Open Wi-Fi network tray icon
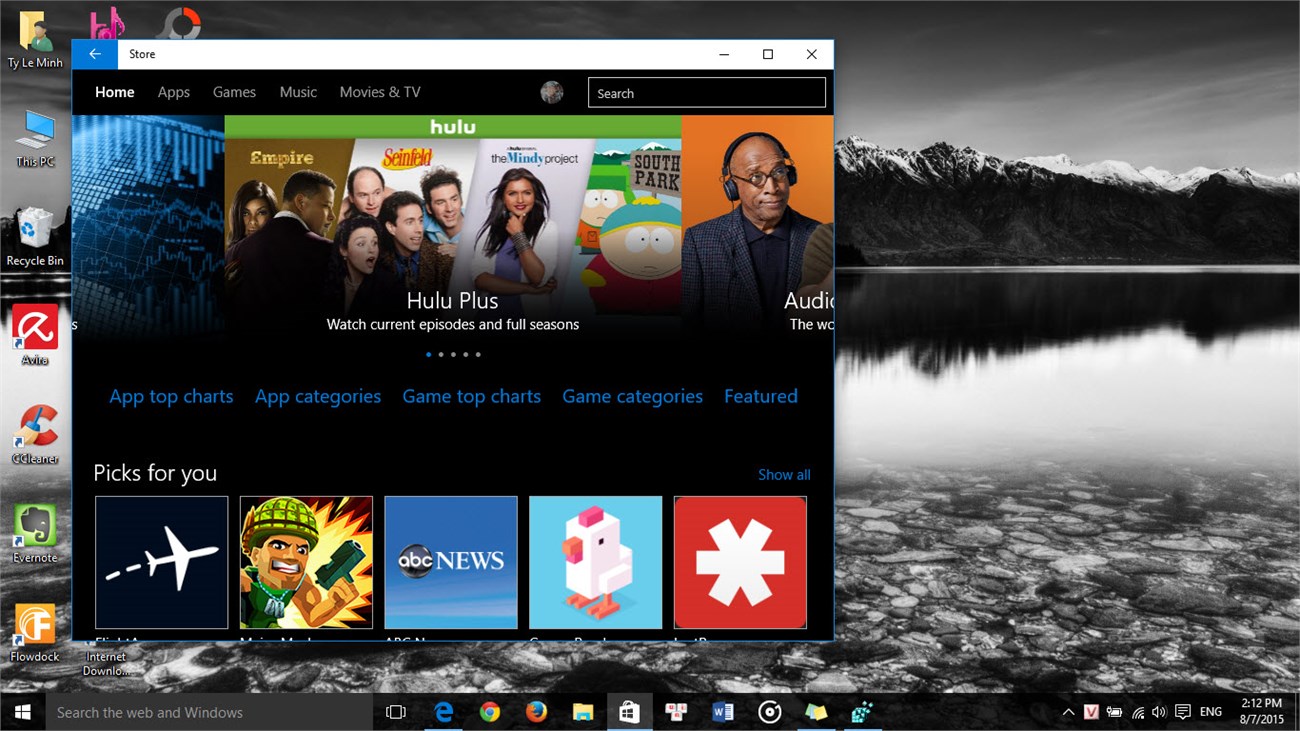The image size is (1300, 731). click(x=1138, y=712)
